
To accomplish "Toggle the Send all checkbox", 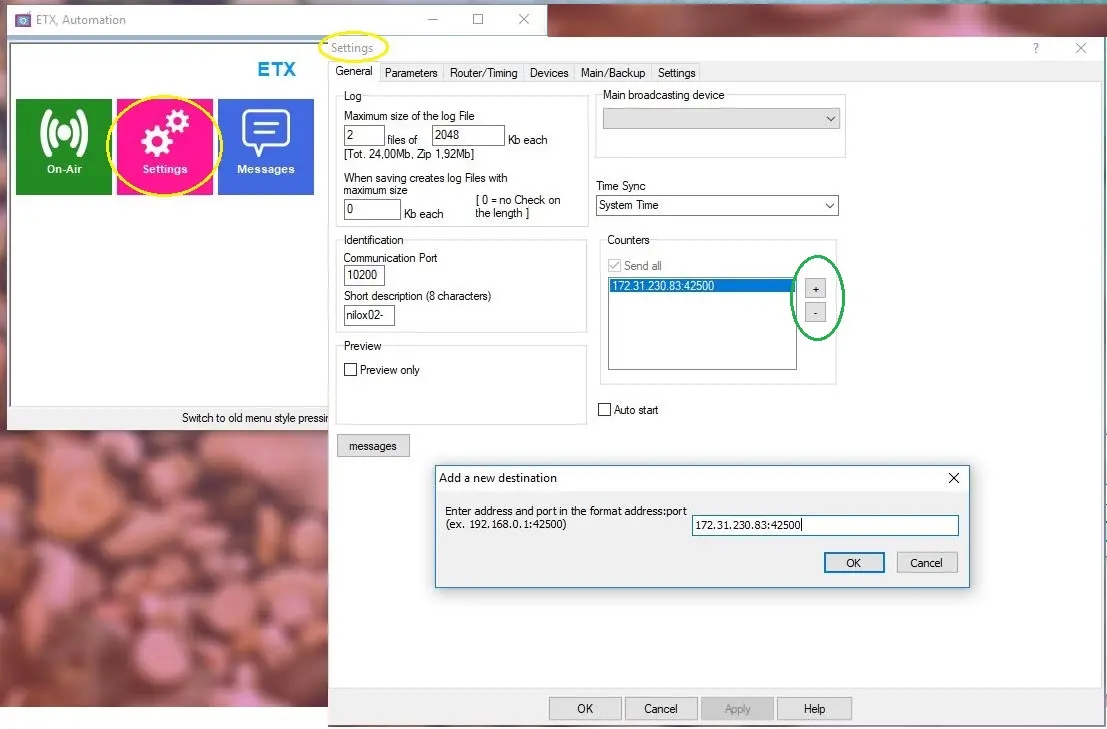I will (615, 266).
